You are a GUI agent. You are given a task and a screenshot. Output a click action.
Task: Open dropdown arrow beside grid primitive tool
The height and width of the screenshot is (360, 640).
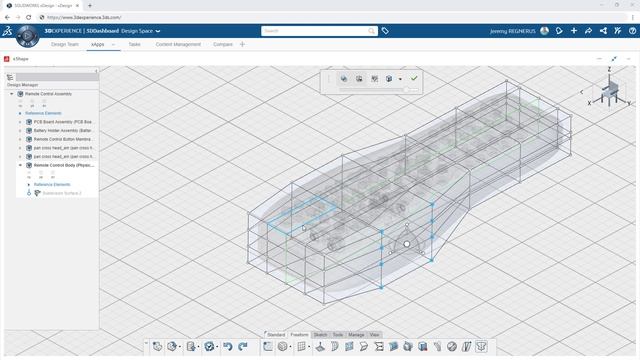(x=309, y=347)
